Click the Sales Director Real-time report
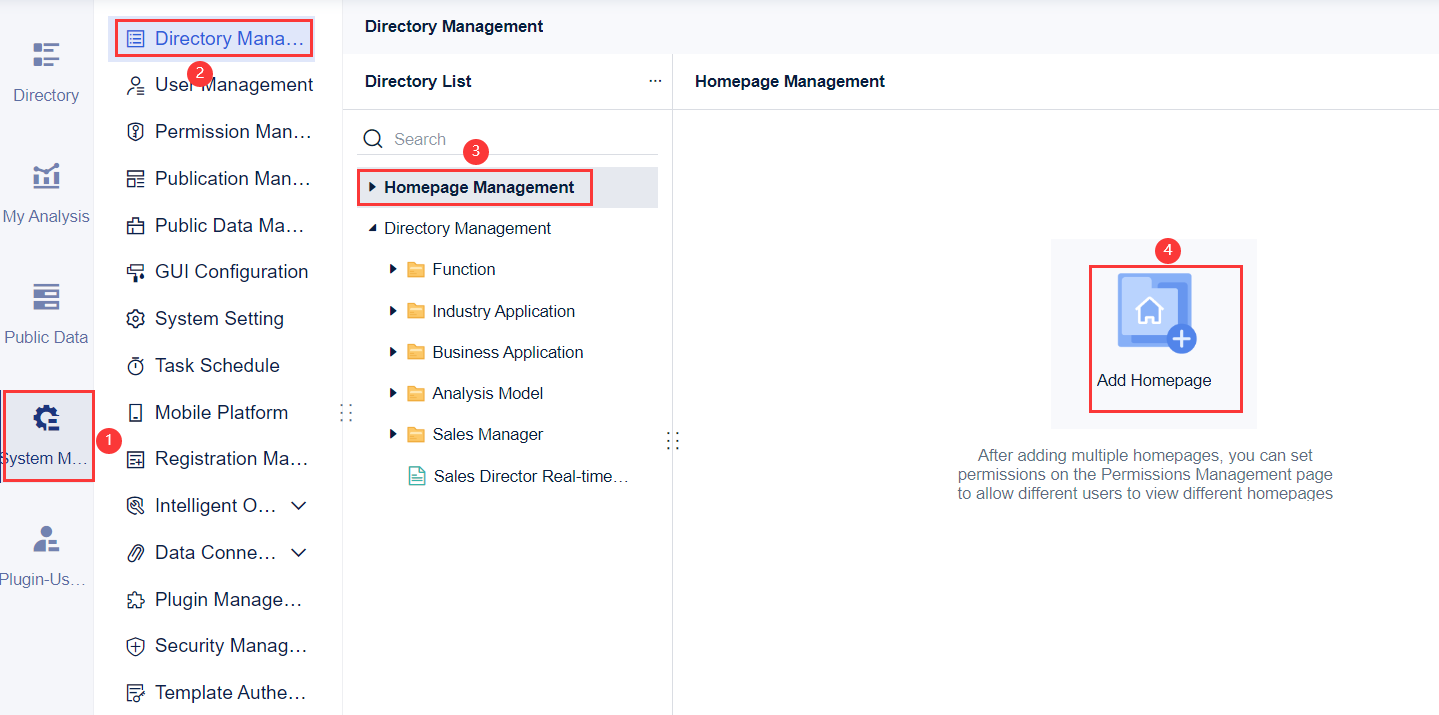Viewport: 1439px width, 715px height. pos(530,476)
